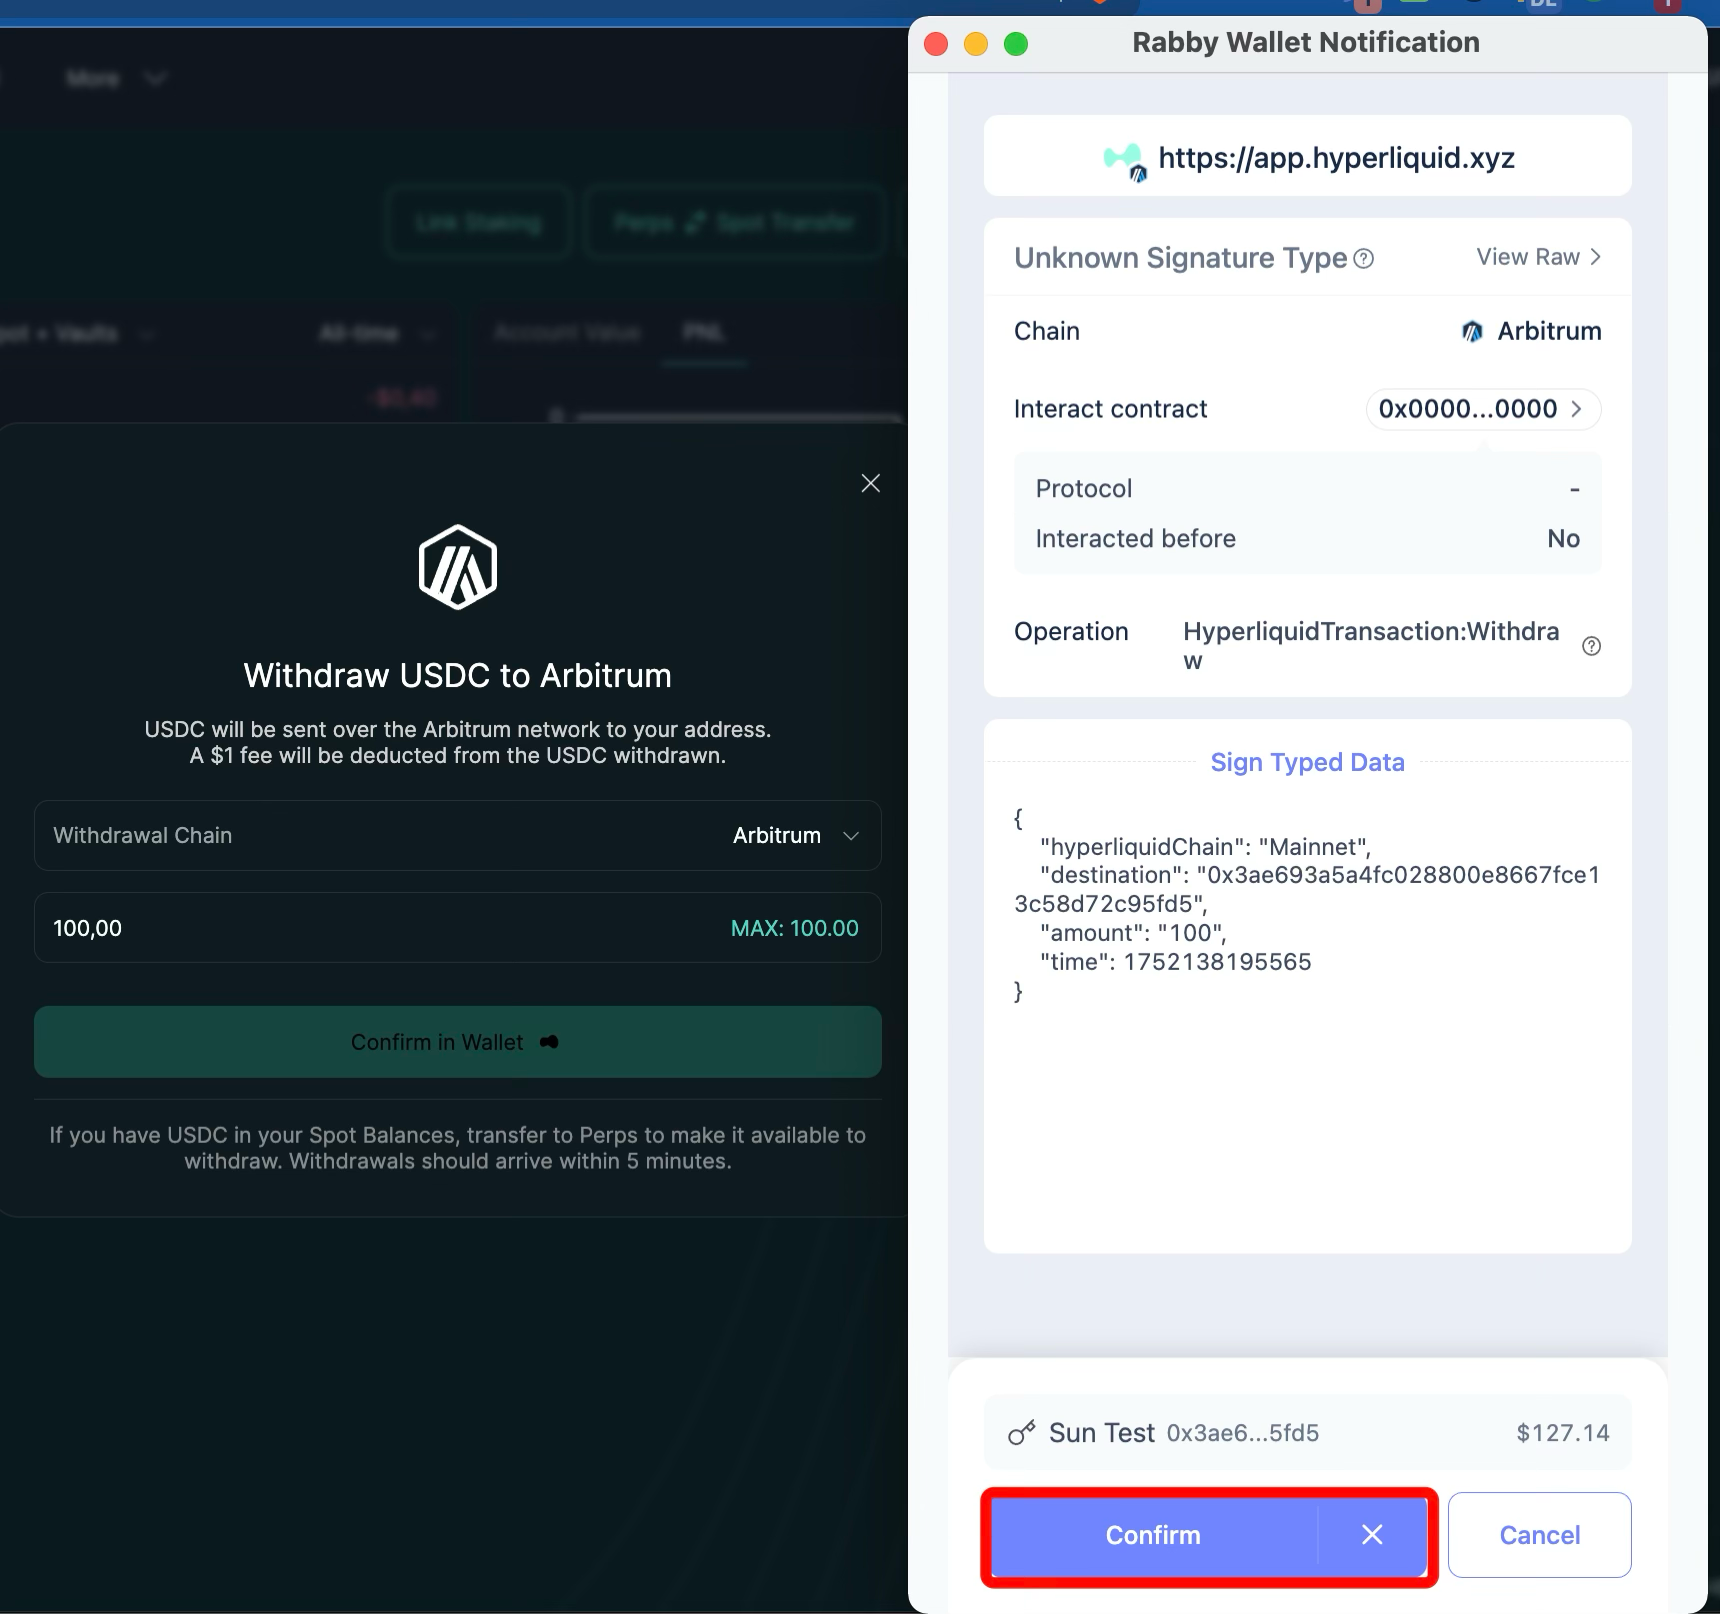Click the help icon next to Operation
The width and height of the screenshot is (1720, 1614).
coord(1591,646)
